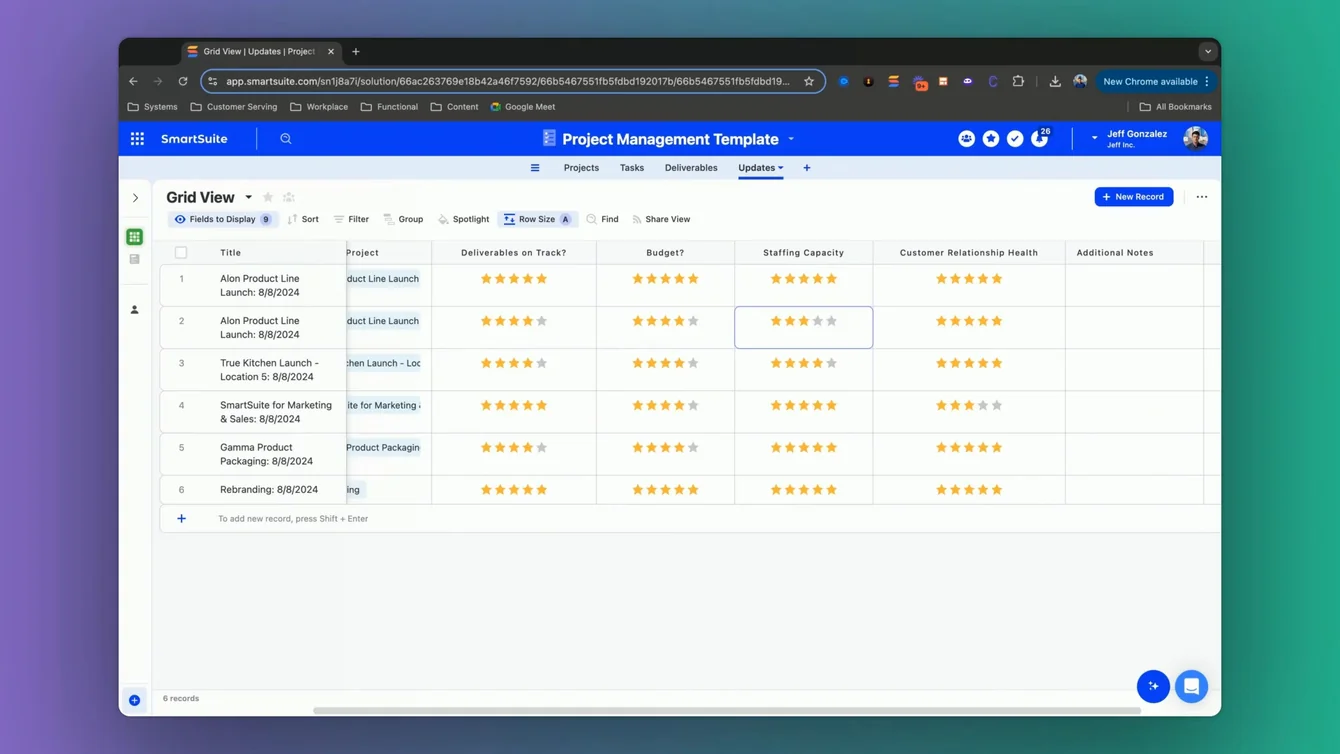Open notifications bell showing 26
1340x754 pixels.
[1041, 137]
